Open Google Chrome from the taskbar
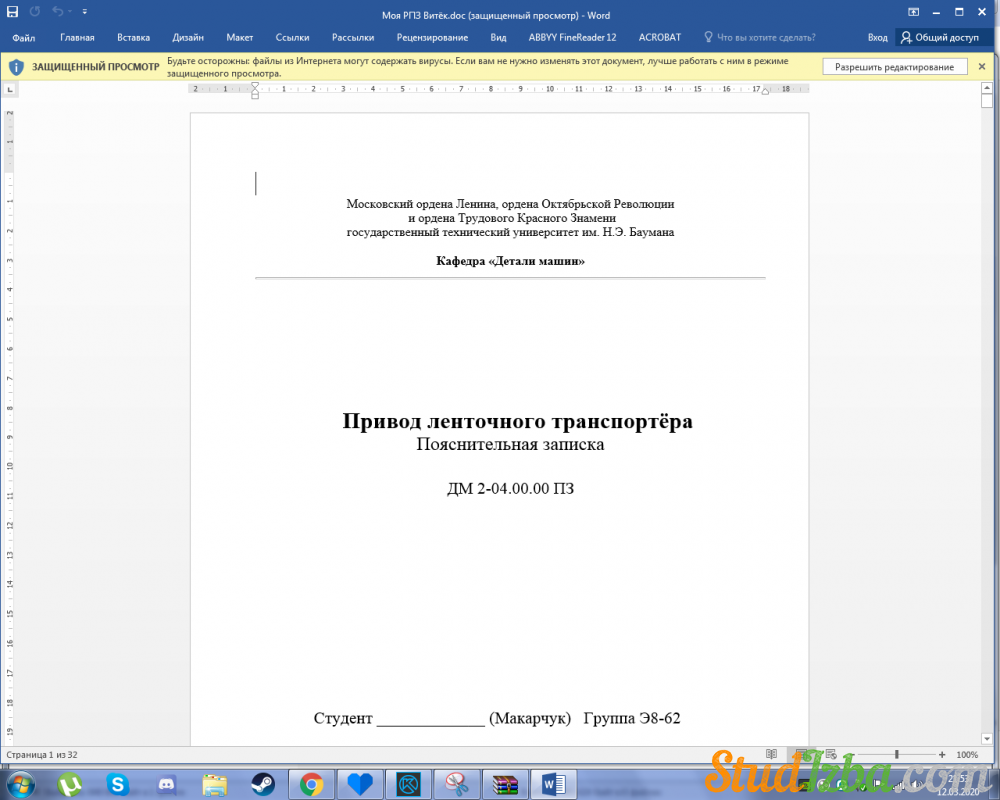 click(x=312, y=784)
